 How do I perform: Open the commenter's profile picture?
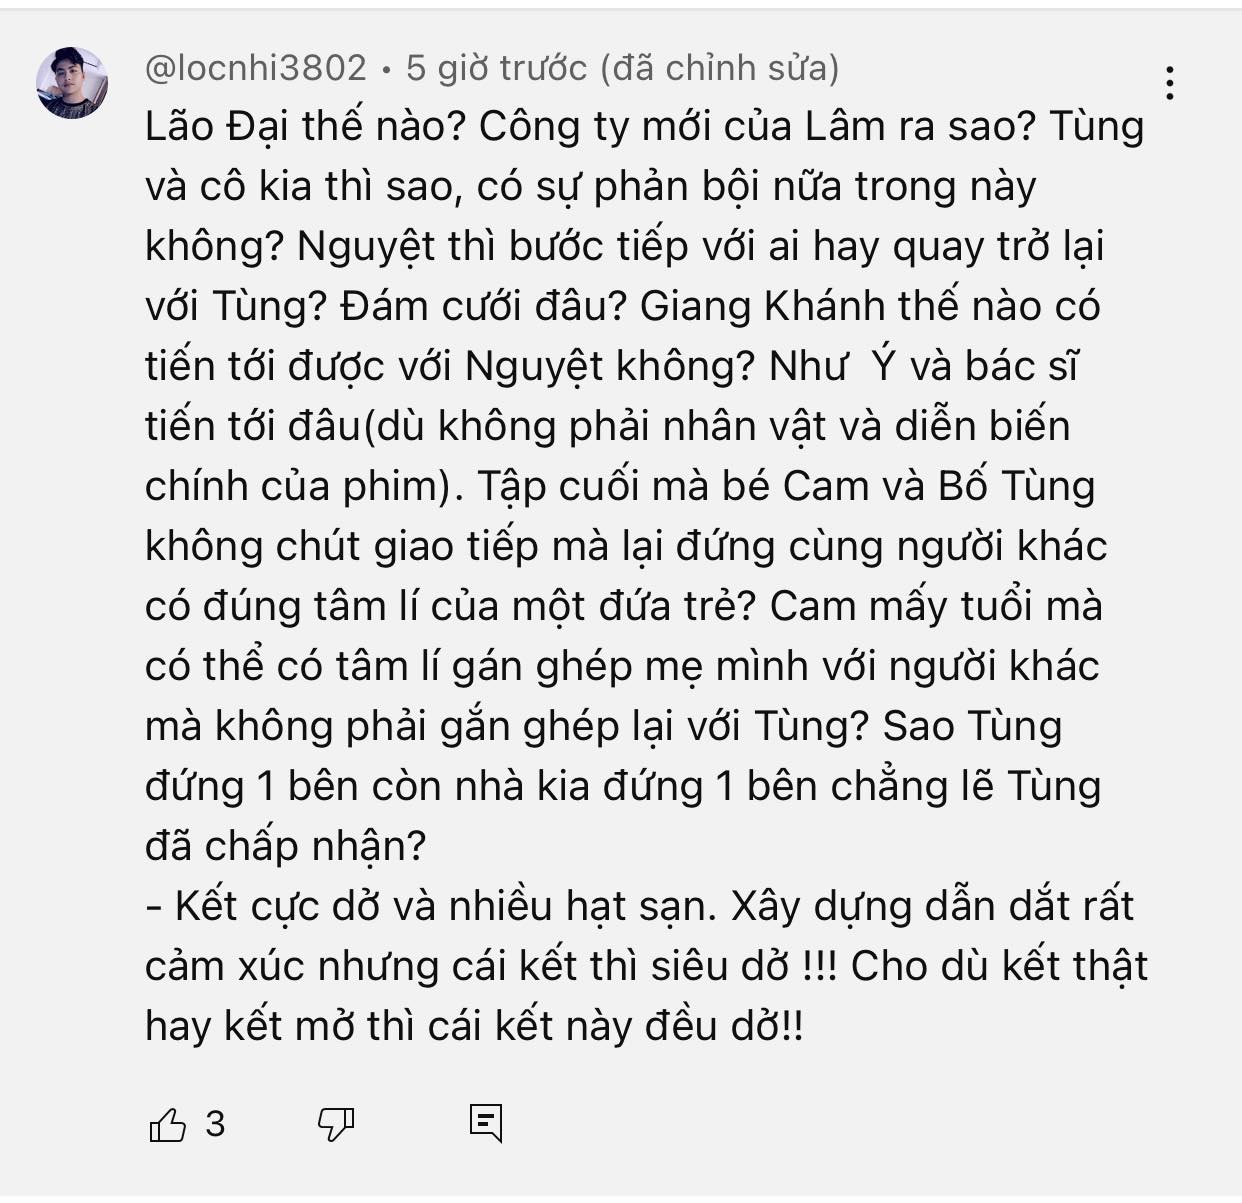(72, 83)
